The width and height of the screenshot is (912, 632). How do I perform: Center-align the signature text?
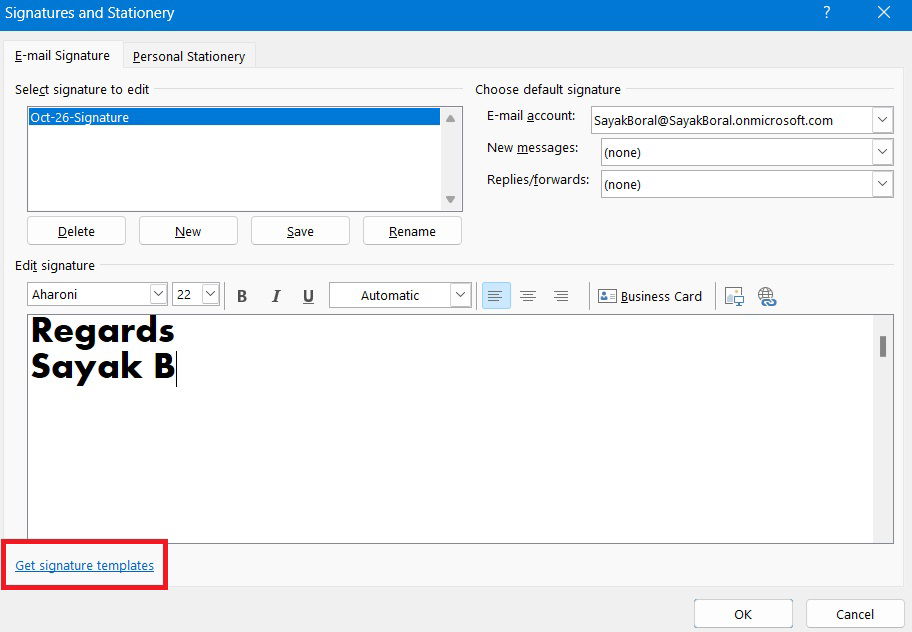point(528,295)
